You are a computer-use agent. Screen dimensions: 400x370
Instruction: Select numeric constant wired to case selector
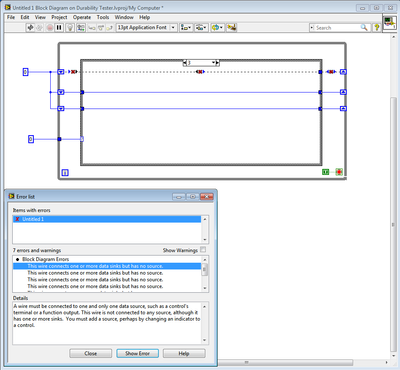pos(31,139)
